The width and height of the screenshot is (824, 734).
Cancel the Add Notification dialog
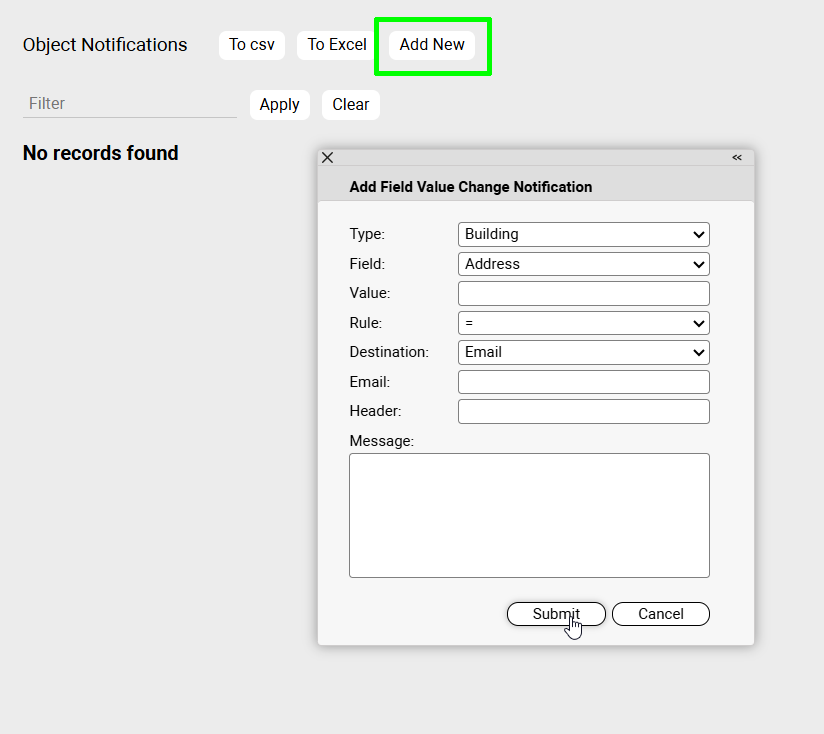(x=660, y=614)
